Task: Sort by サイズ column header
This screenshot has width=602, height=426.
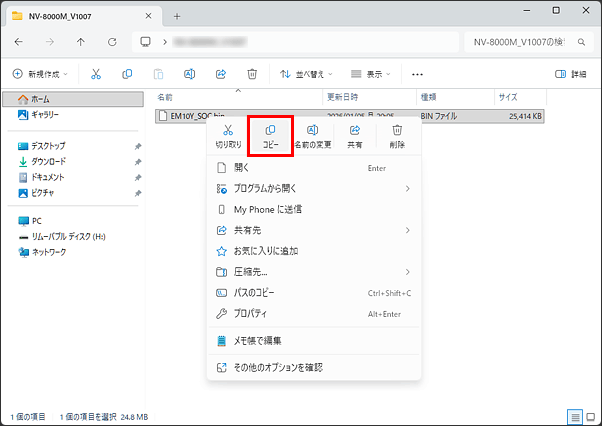Action: [520, 97]
